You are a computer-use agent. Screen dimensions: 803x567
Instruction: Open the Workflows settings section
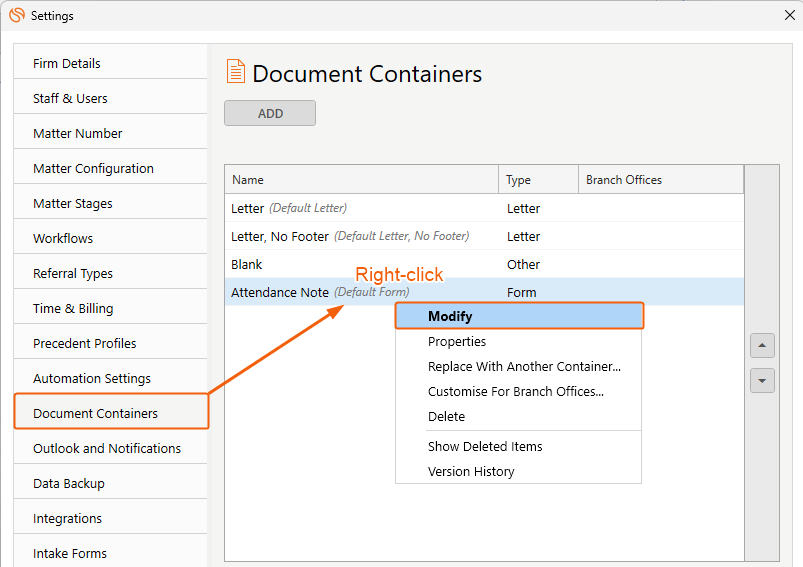(x=63, y=238)
